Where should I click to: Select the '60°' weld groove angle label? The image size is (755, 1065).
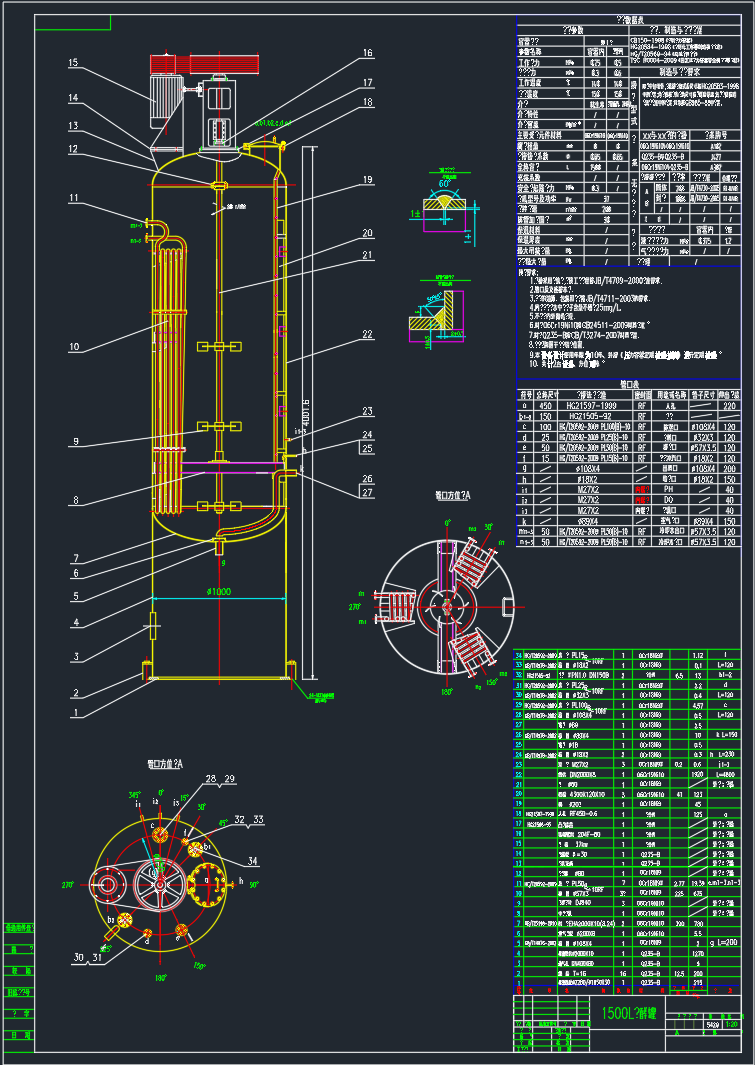445,184
